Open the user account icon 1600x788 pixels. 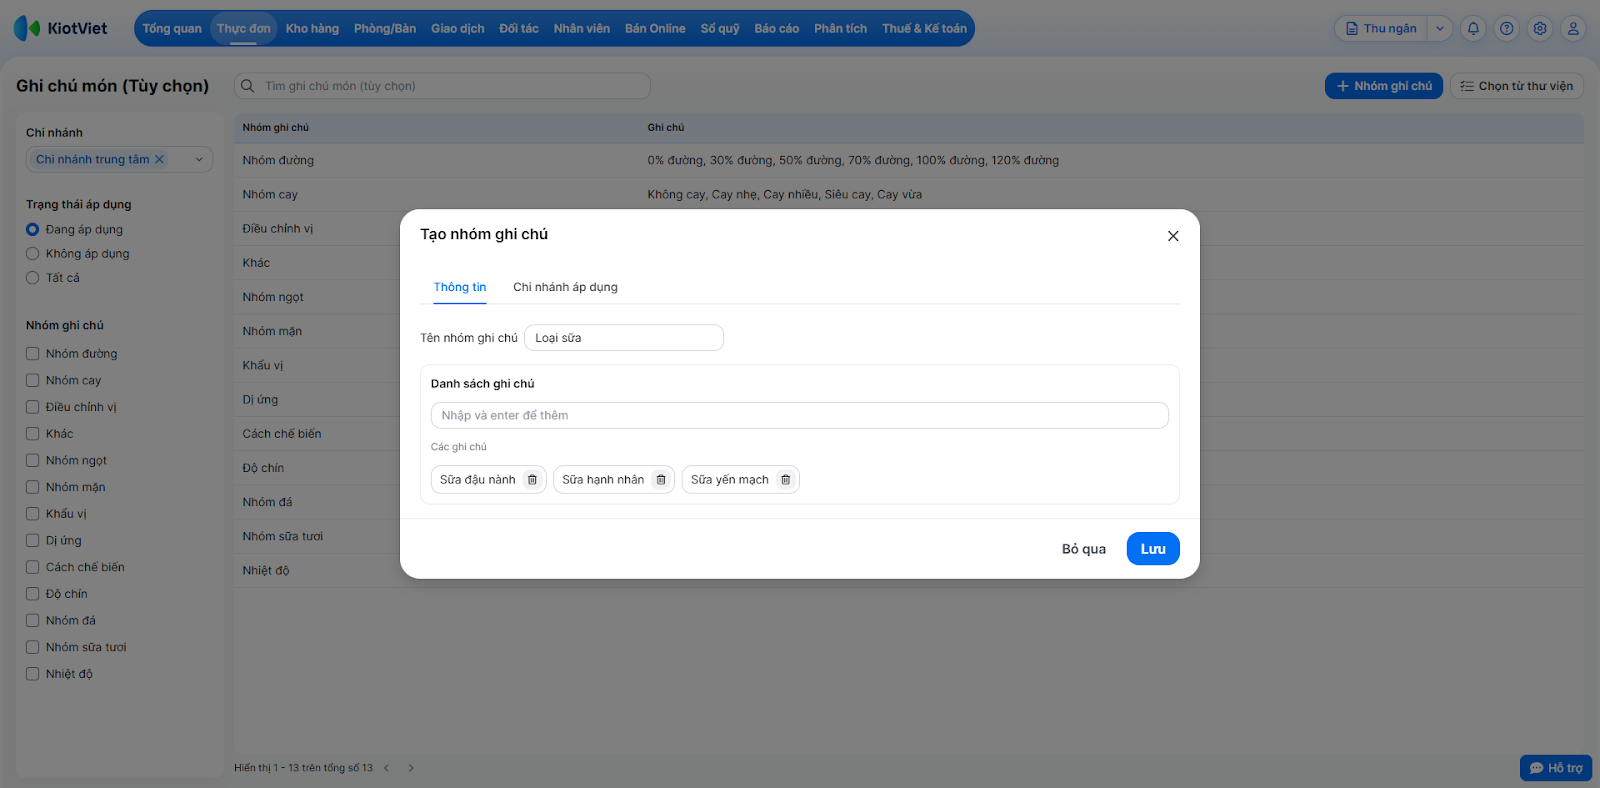point(1573,29)
